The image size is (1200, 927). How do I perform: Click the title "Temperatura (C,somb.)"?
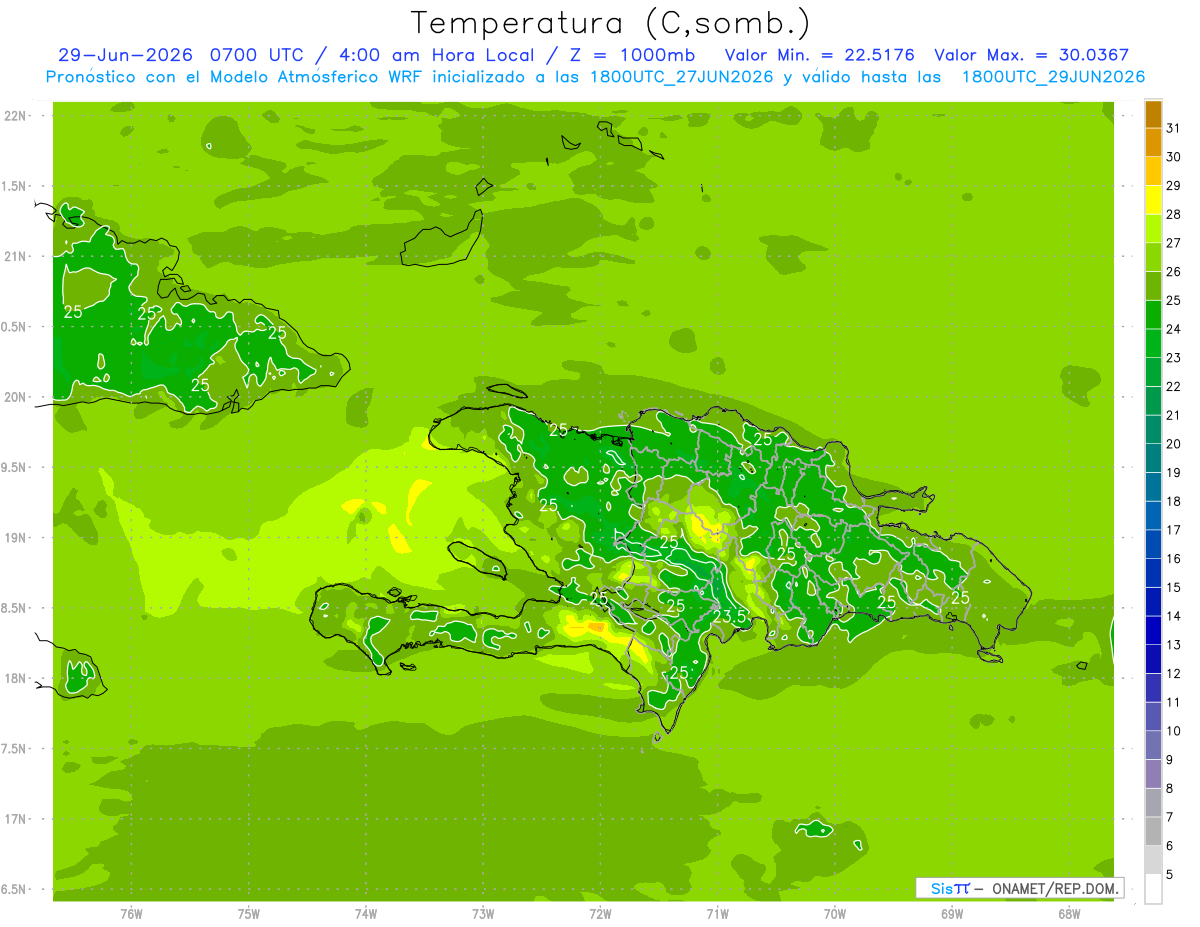610,23
